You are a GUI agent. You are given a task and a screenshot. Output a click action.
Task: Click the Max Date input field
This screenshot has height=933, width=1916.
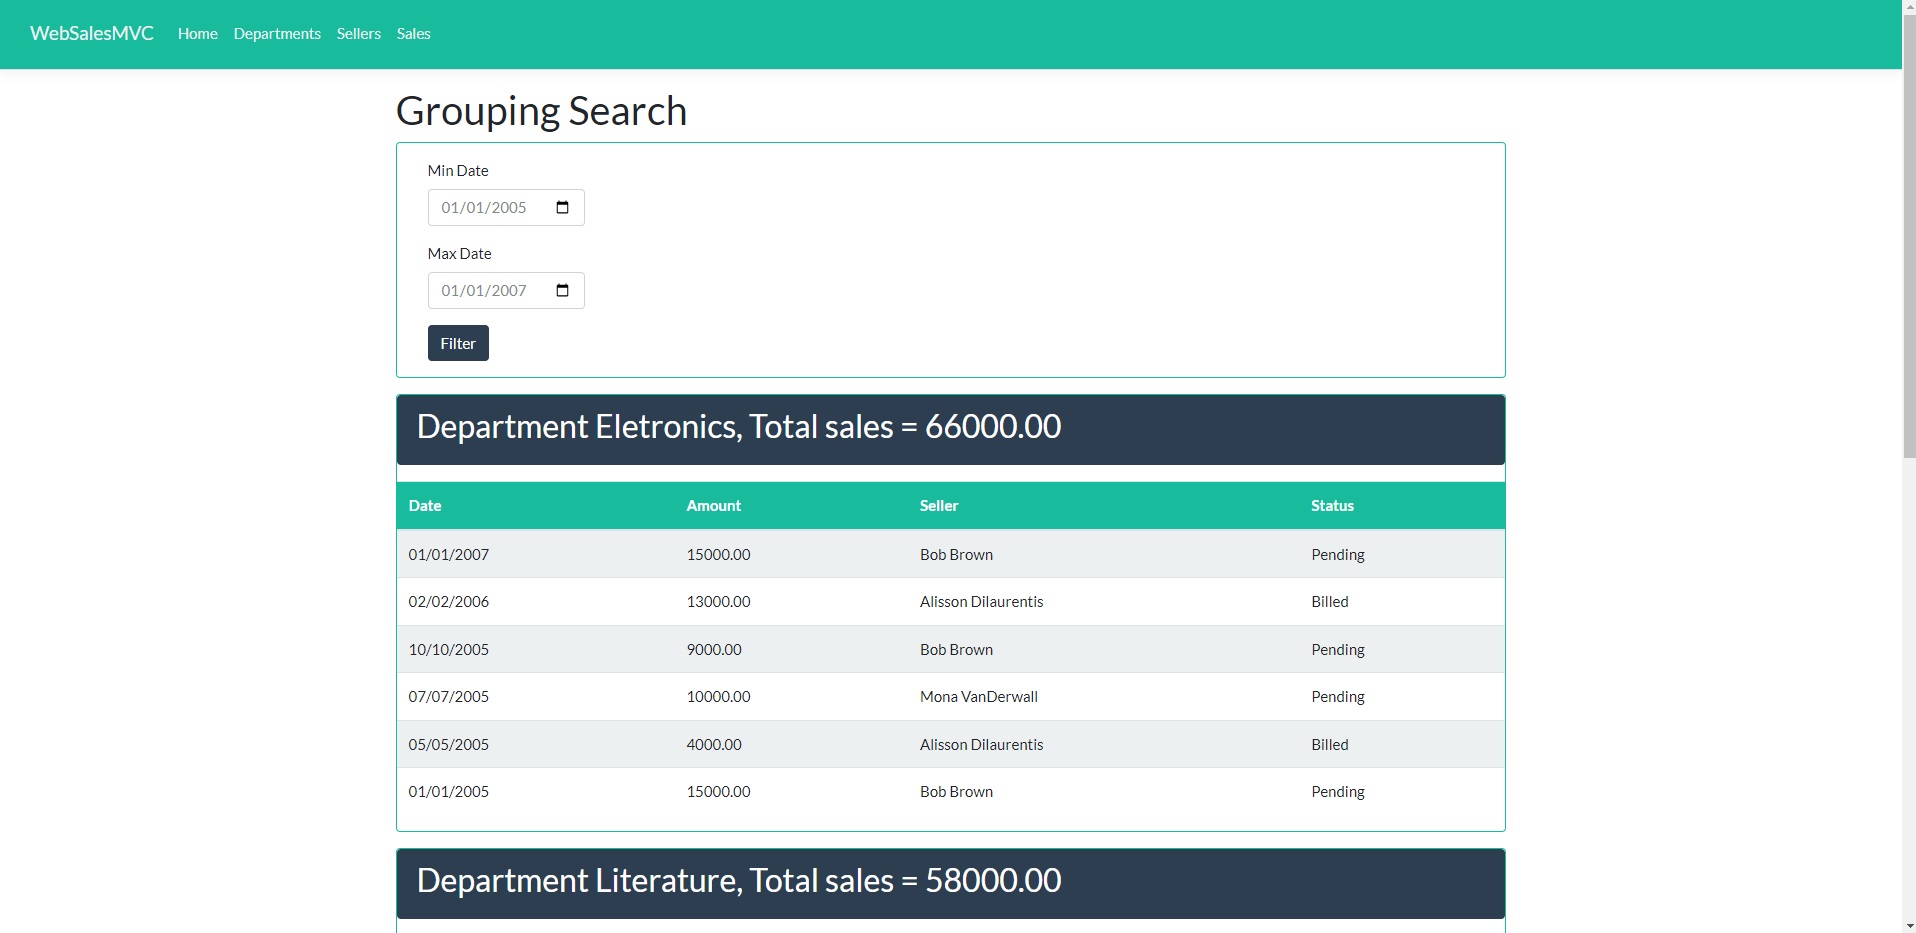click(x=490, y=290)
